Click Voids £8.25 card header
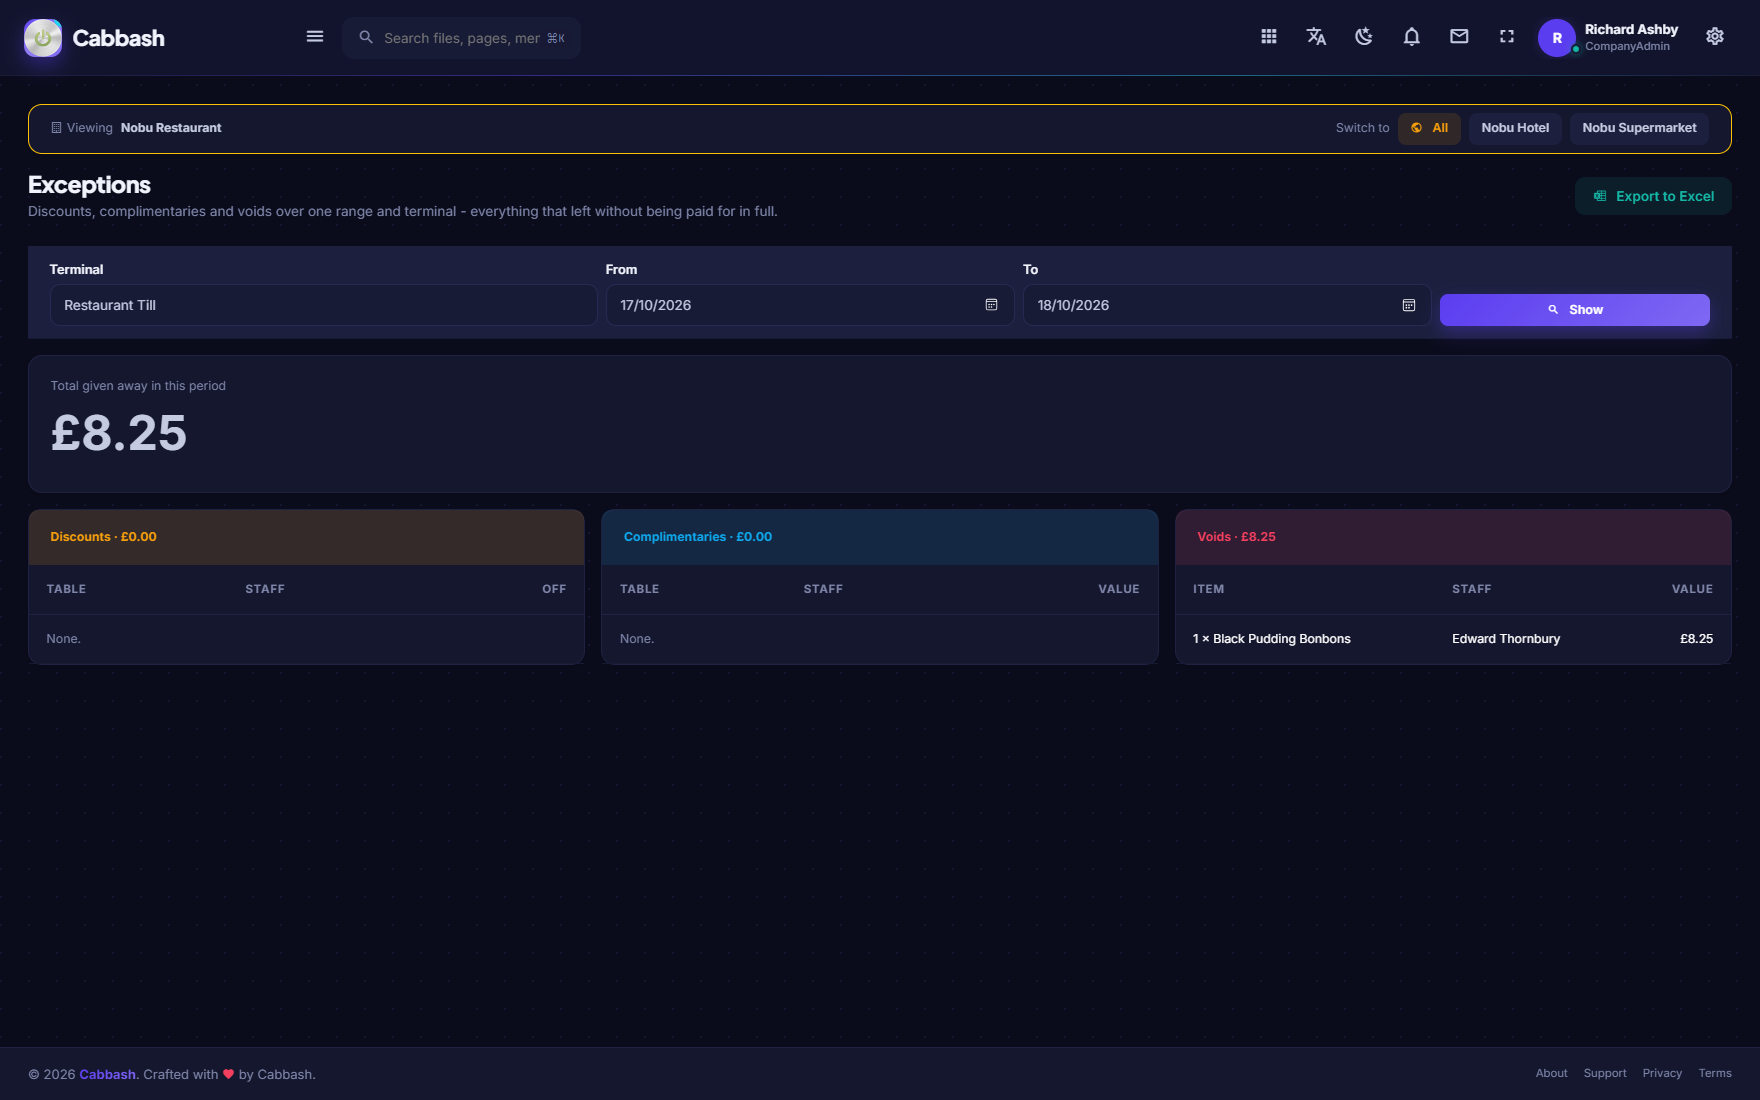Image resolution: width=1760 pixels, height=1100 pixels. click(x=1453, y=537)
